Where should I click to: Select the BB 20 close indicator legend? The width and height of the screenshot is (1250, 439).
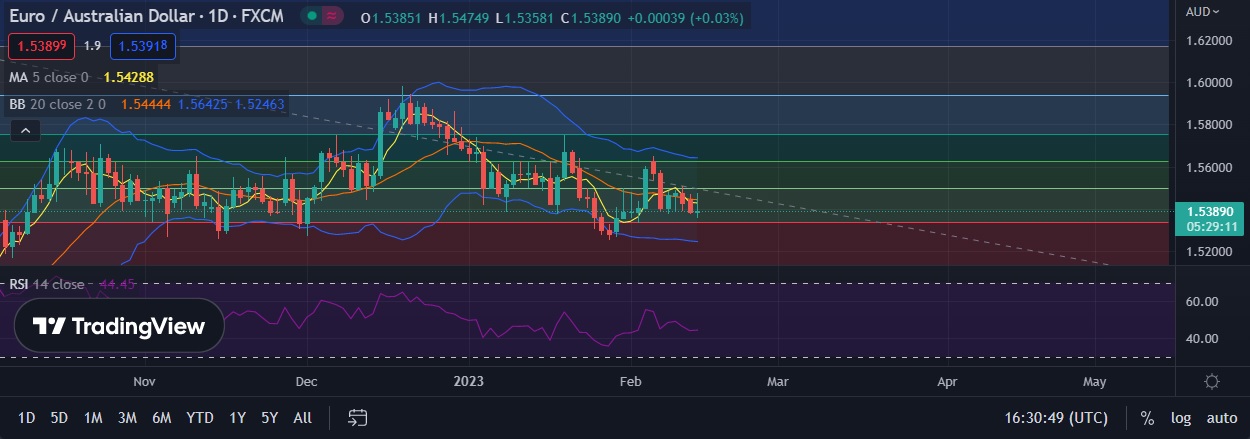(x=60, y=103)
